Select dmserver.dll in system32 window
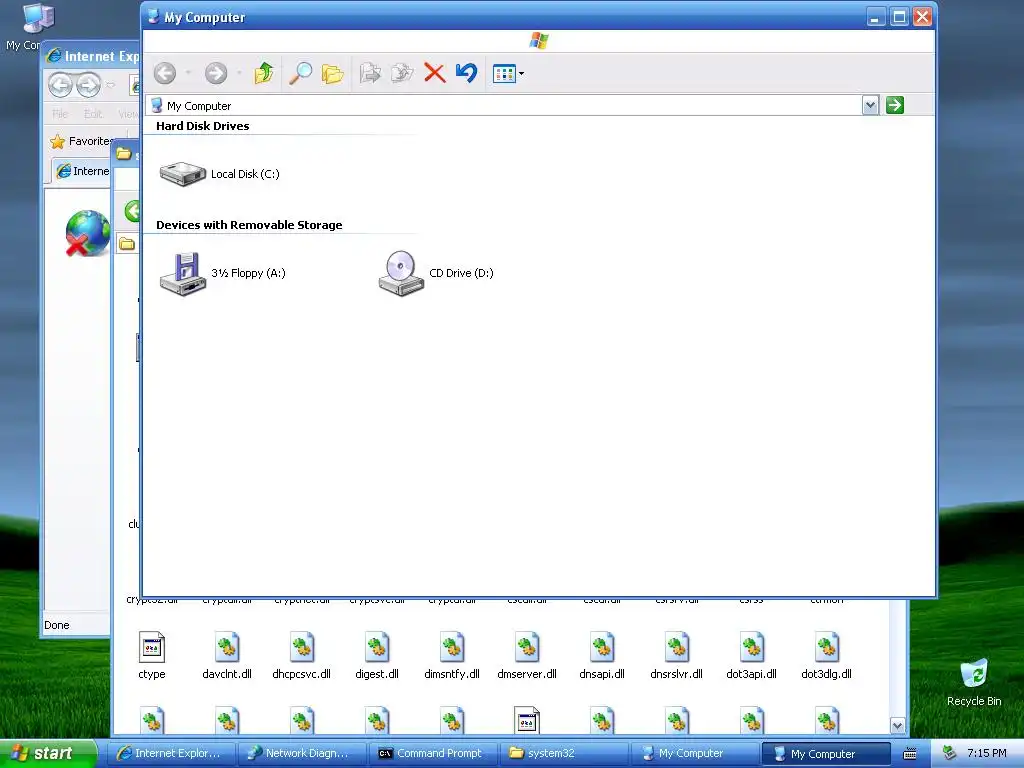1024x768 pixels. pyautogui.click(x=527, y=656)
